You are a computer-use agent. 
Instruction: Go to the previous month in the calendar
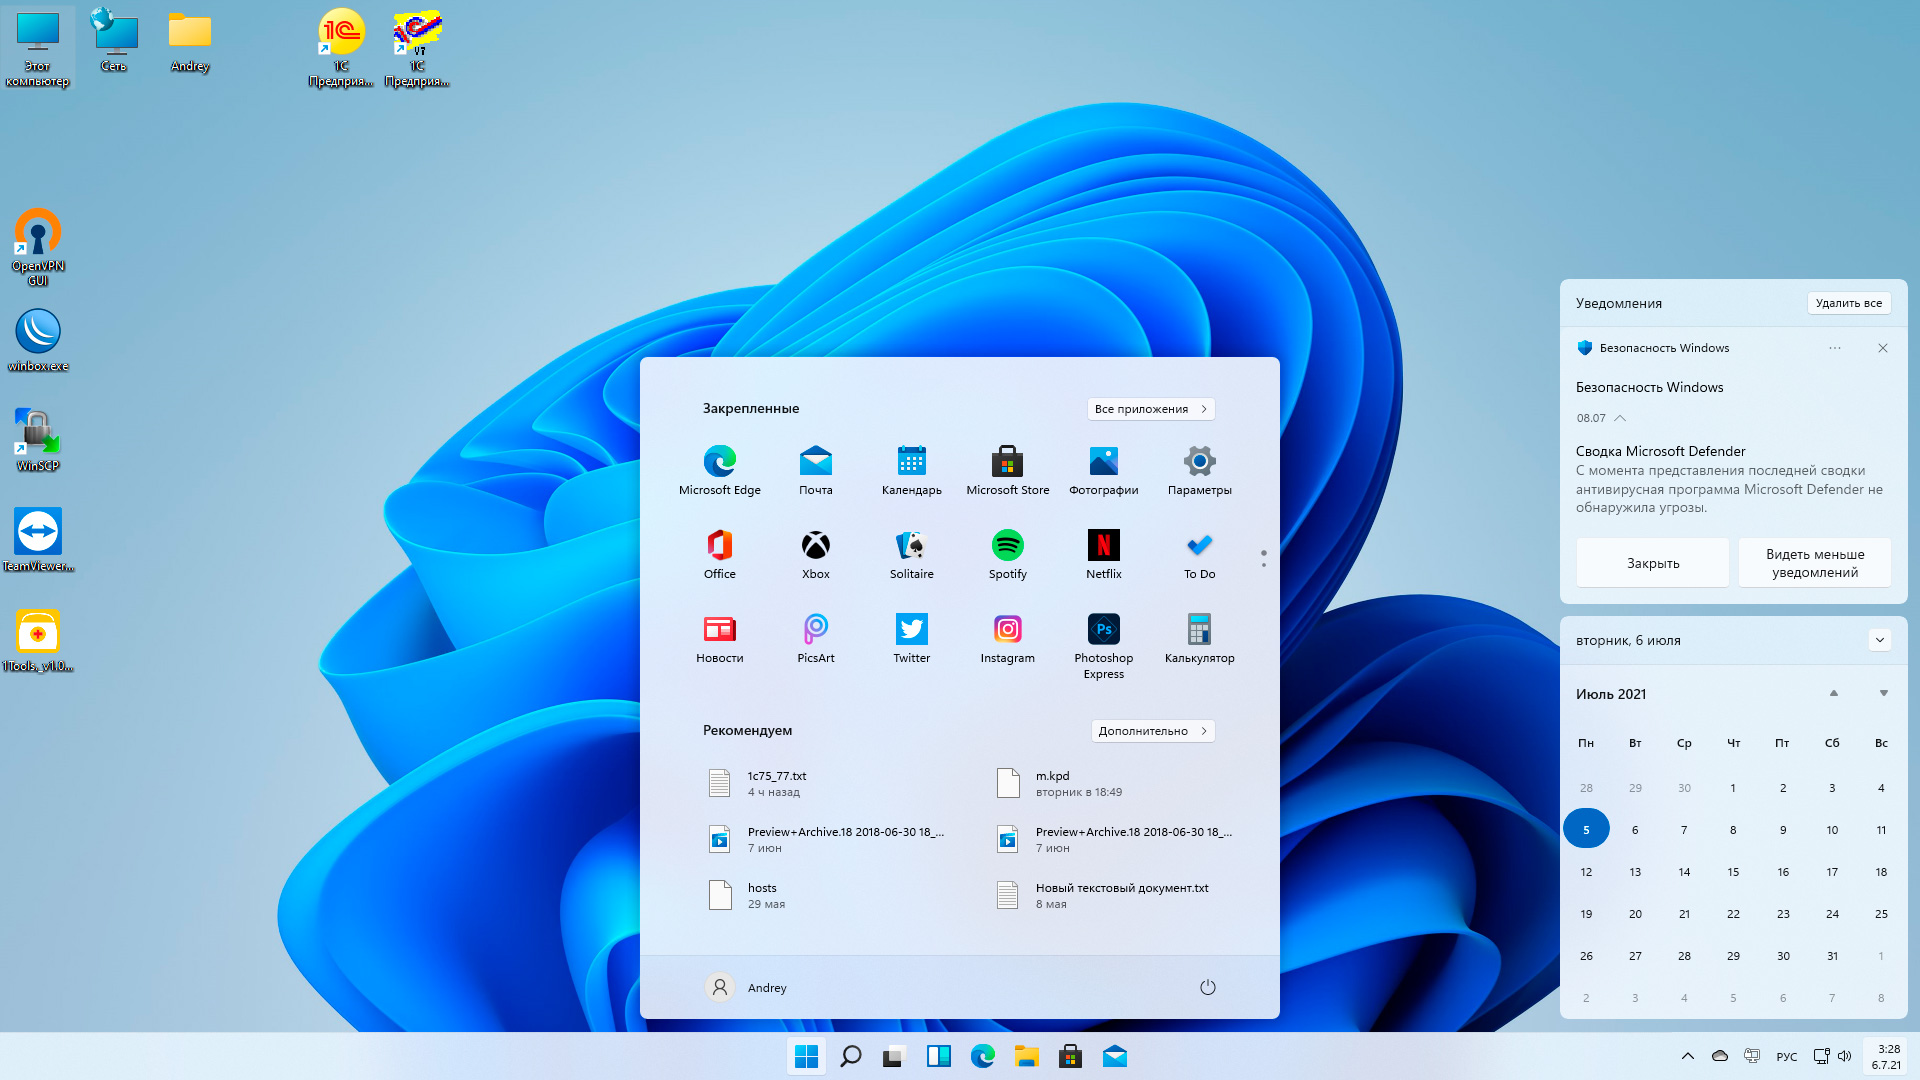[x=1833, y=694]
